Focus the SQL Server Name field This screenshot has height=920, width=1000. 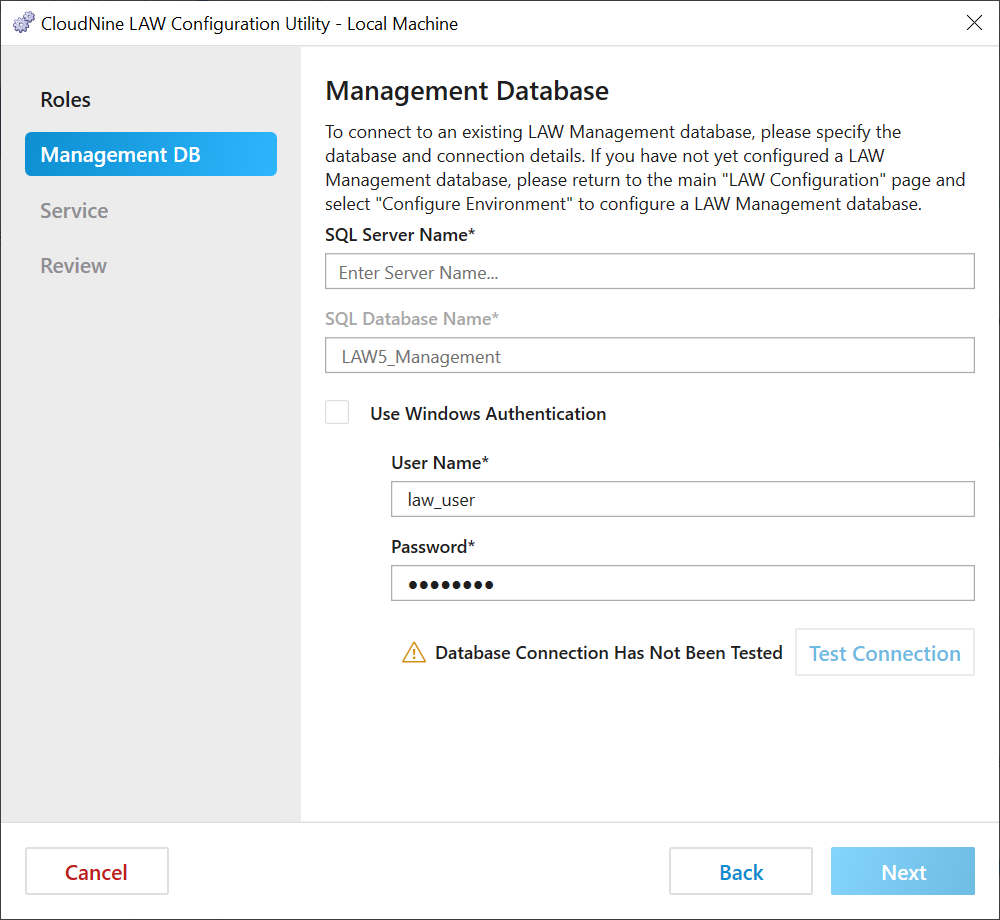(x=649, y=272)
